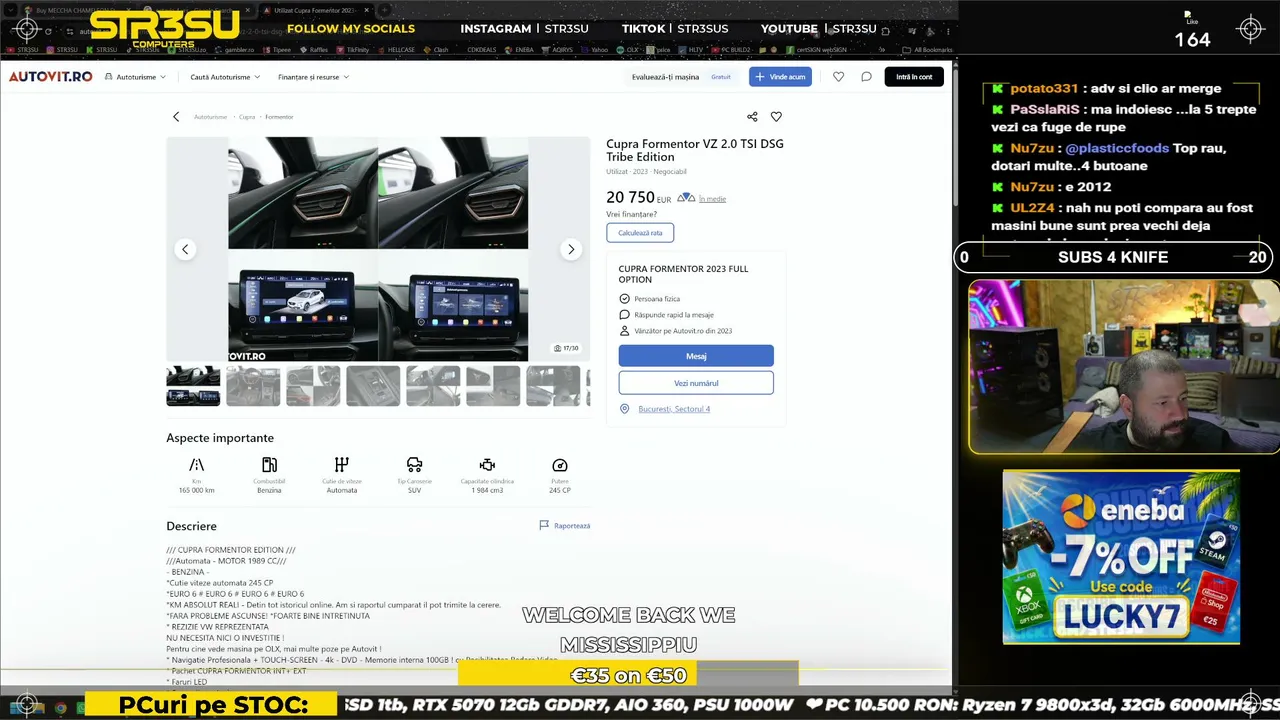Click the 245 CP power value
1280x720 pixels.
point(560,490)
